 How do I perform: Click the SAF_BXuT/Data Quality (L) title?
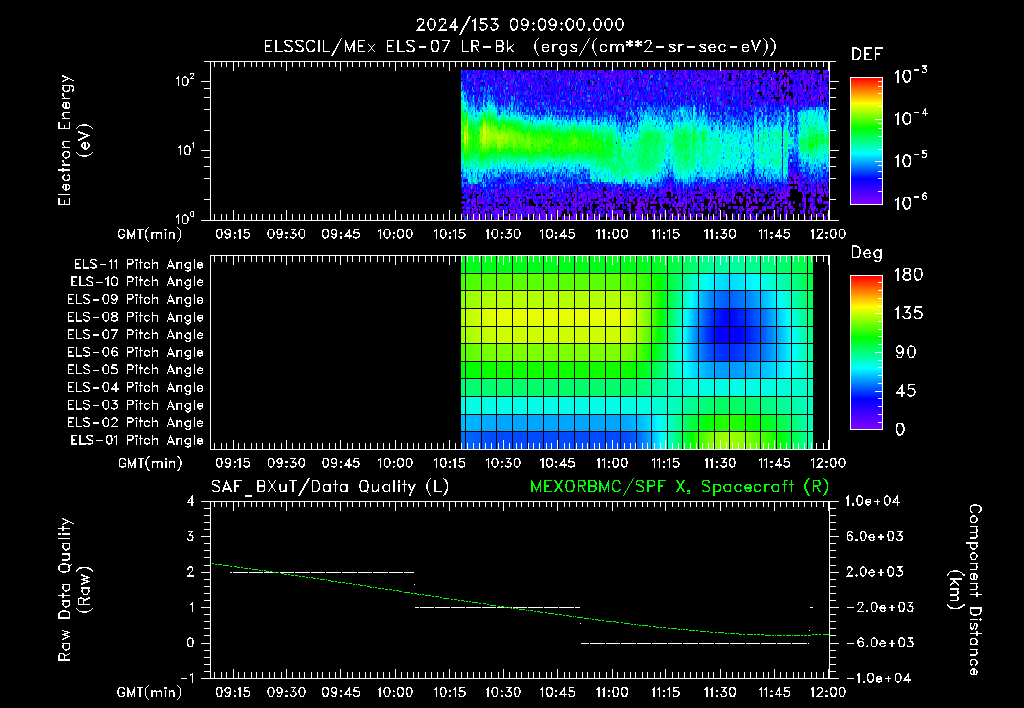[330, 487]
